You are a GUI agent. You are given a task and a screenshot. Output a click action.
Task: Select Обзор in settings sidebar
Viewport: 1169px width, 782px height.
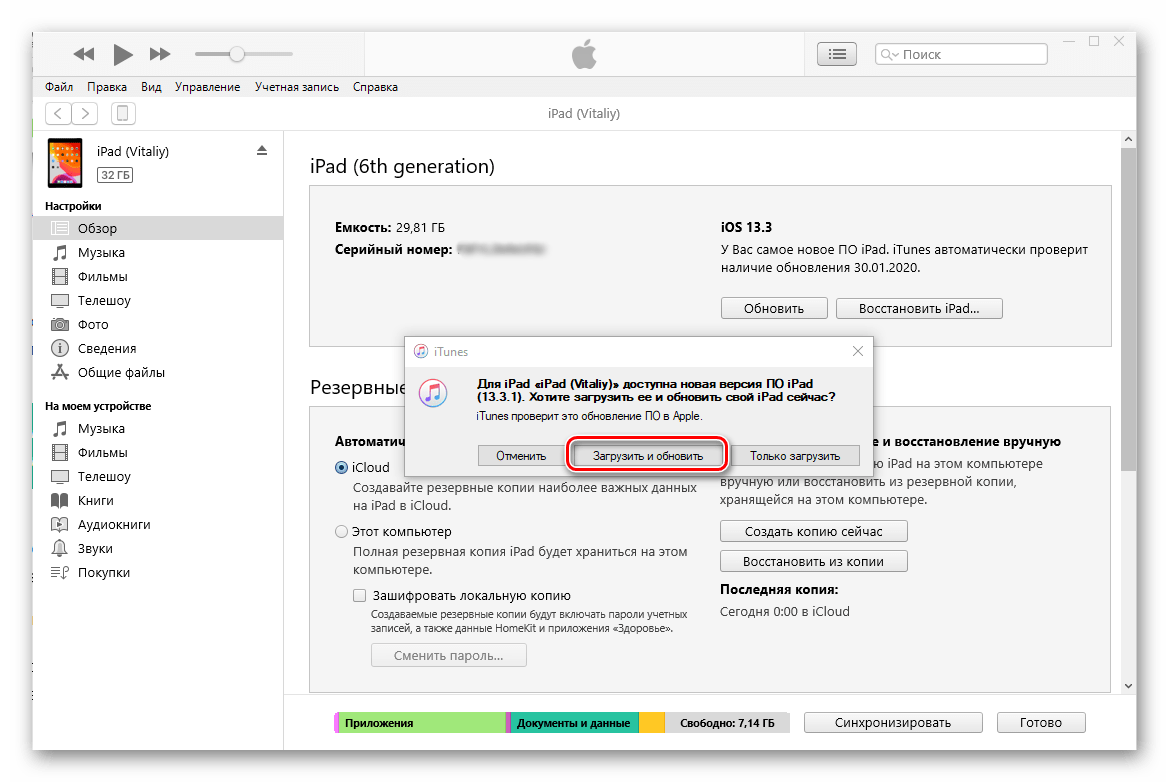[x=157, y=228]
